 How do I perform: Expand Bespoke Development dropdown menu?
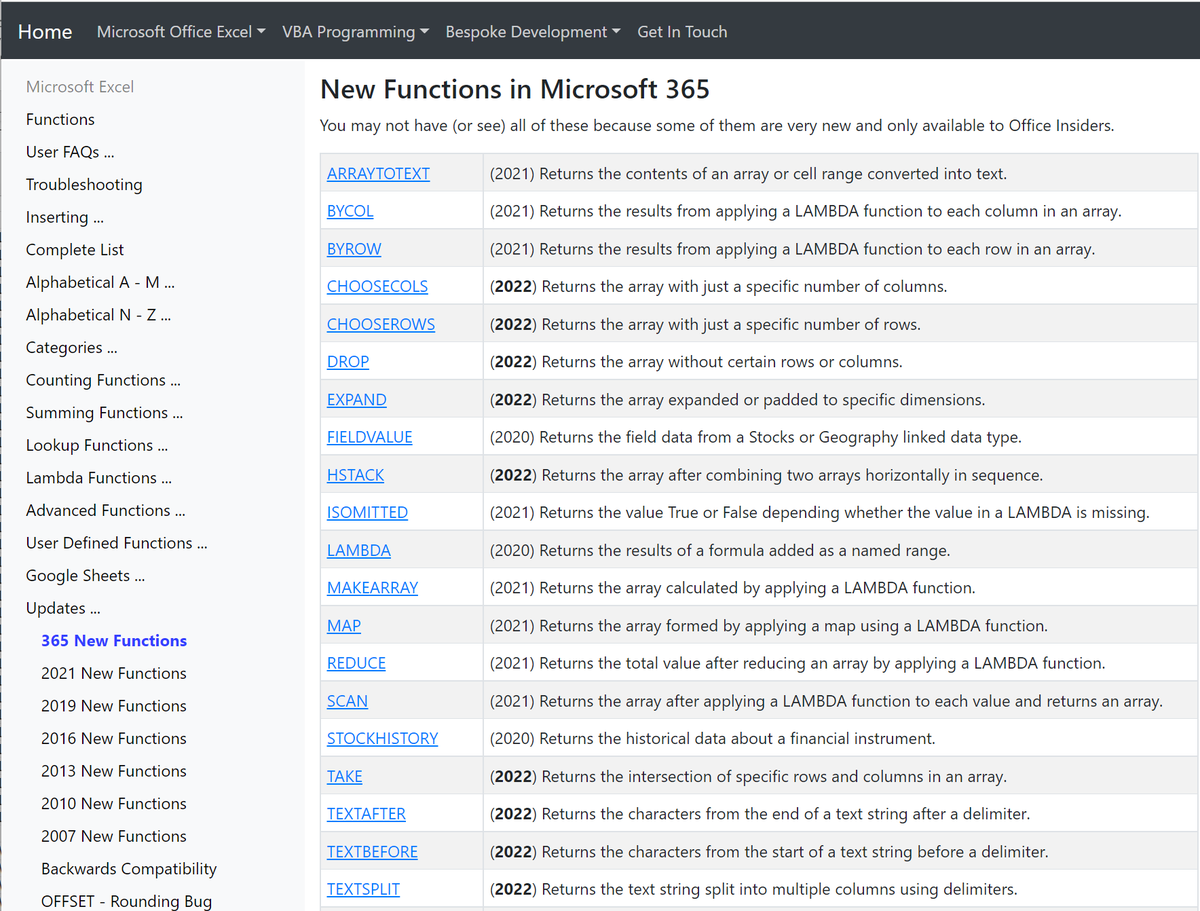click(x=532, y=32)
